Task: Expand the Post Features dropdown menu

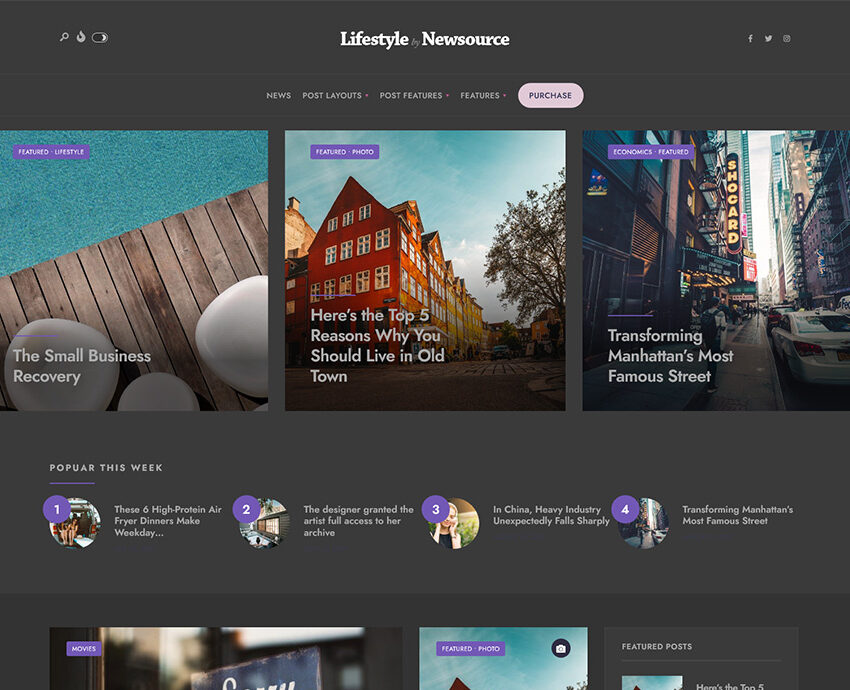Action: point(414,96)
